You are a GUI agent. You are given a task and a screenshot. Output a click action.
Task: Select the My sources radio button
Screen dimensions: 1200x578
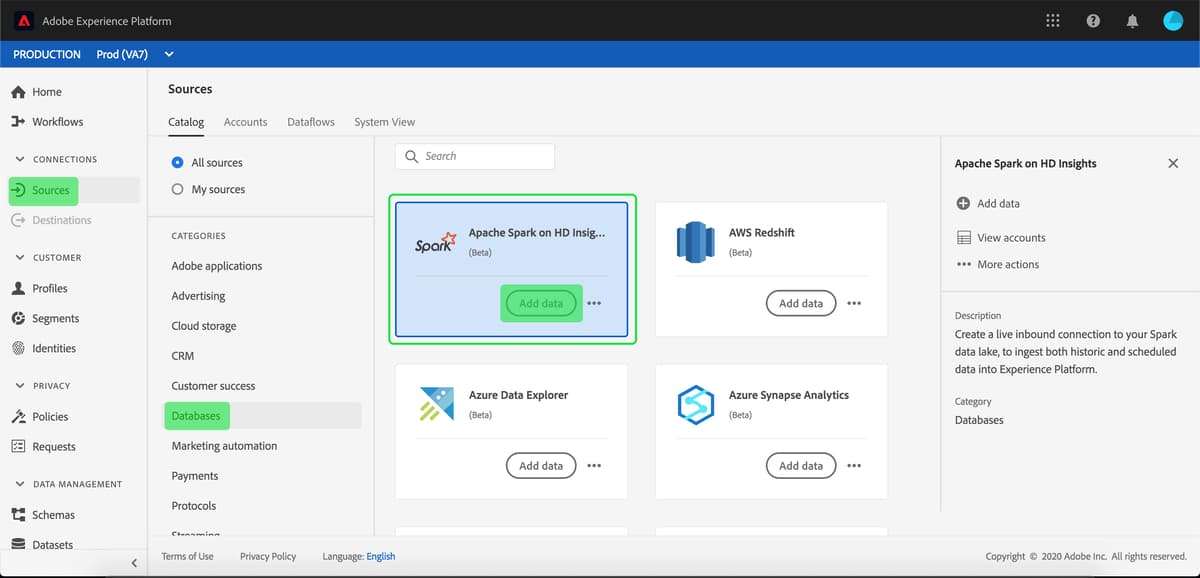click(x=180, y=188)
